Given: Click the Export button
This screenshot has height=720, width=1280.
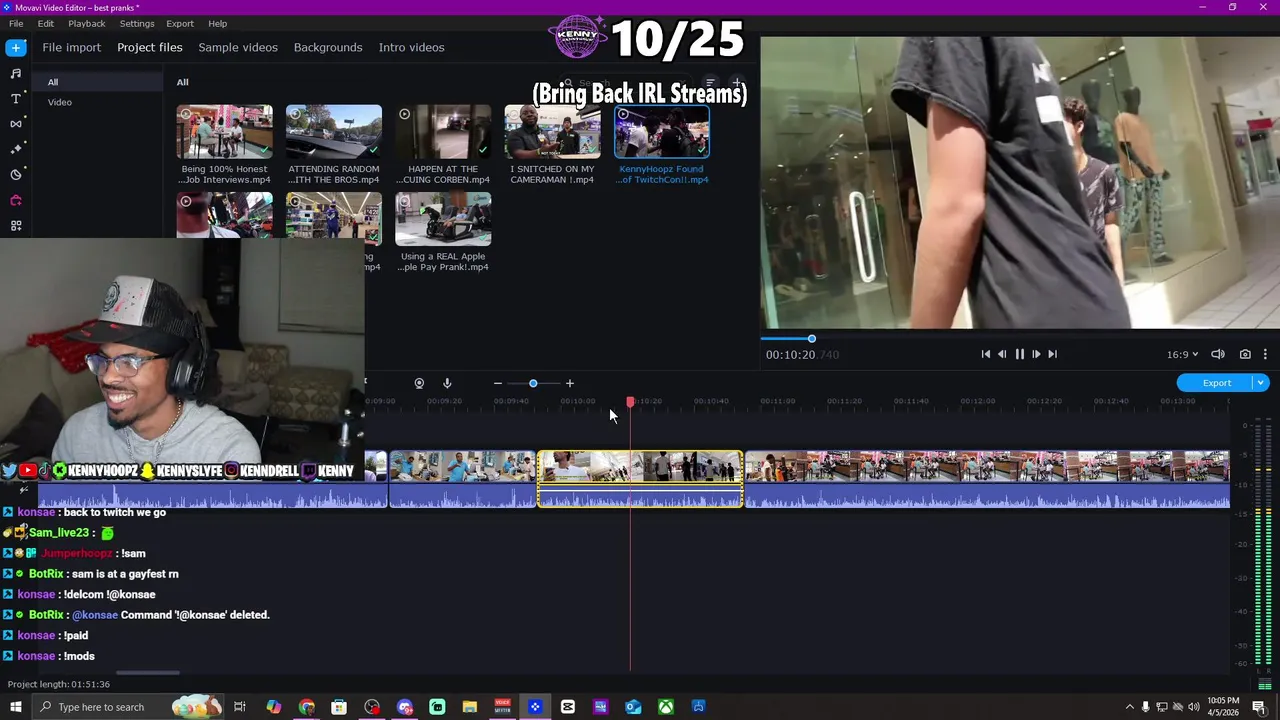Looking at the screenshot, I should tap(1216, 383).
